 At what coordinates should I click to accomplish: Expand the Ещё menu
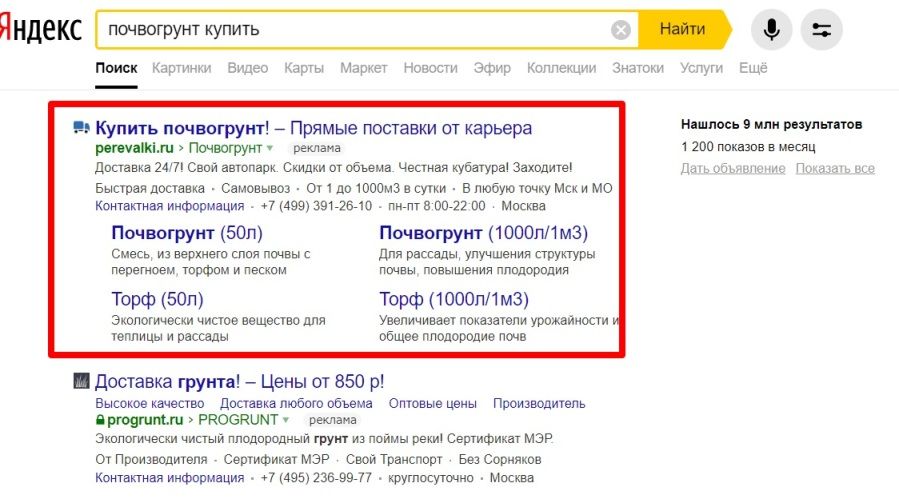click(753, 68)
